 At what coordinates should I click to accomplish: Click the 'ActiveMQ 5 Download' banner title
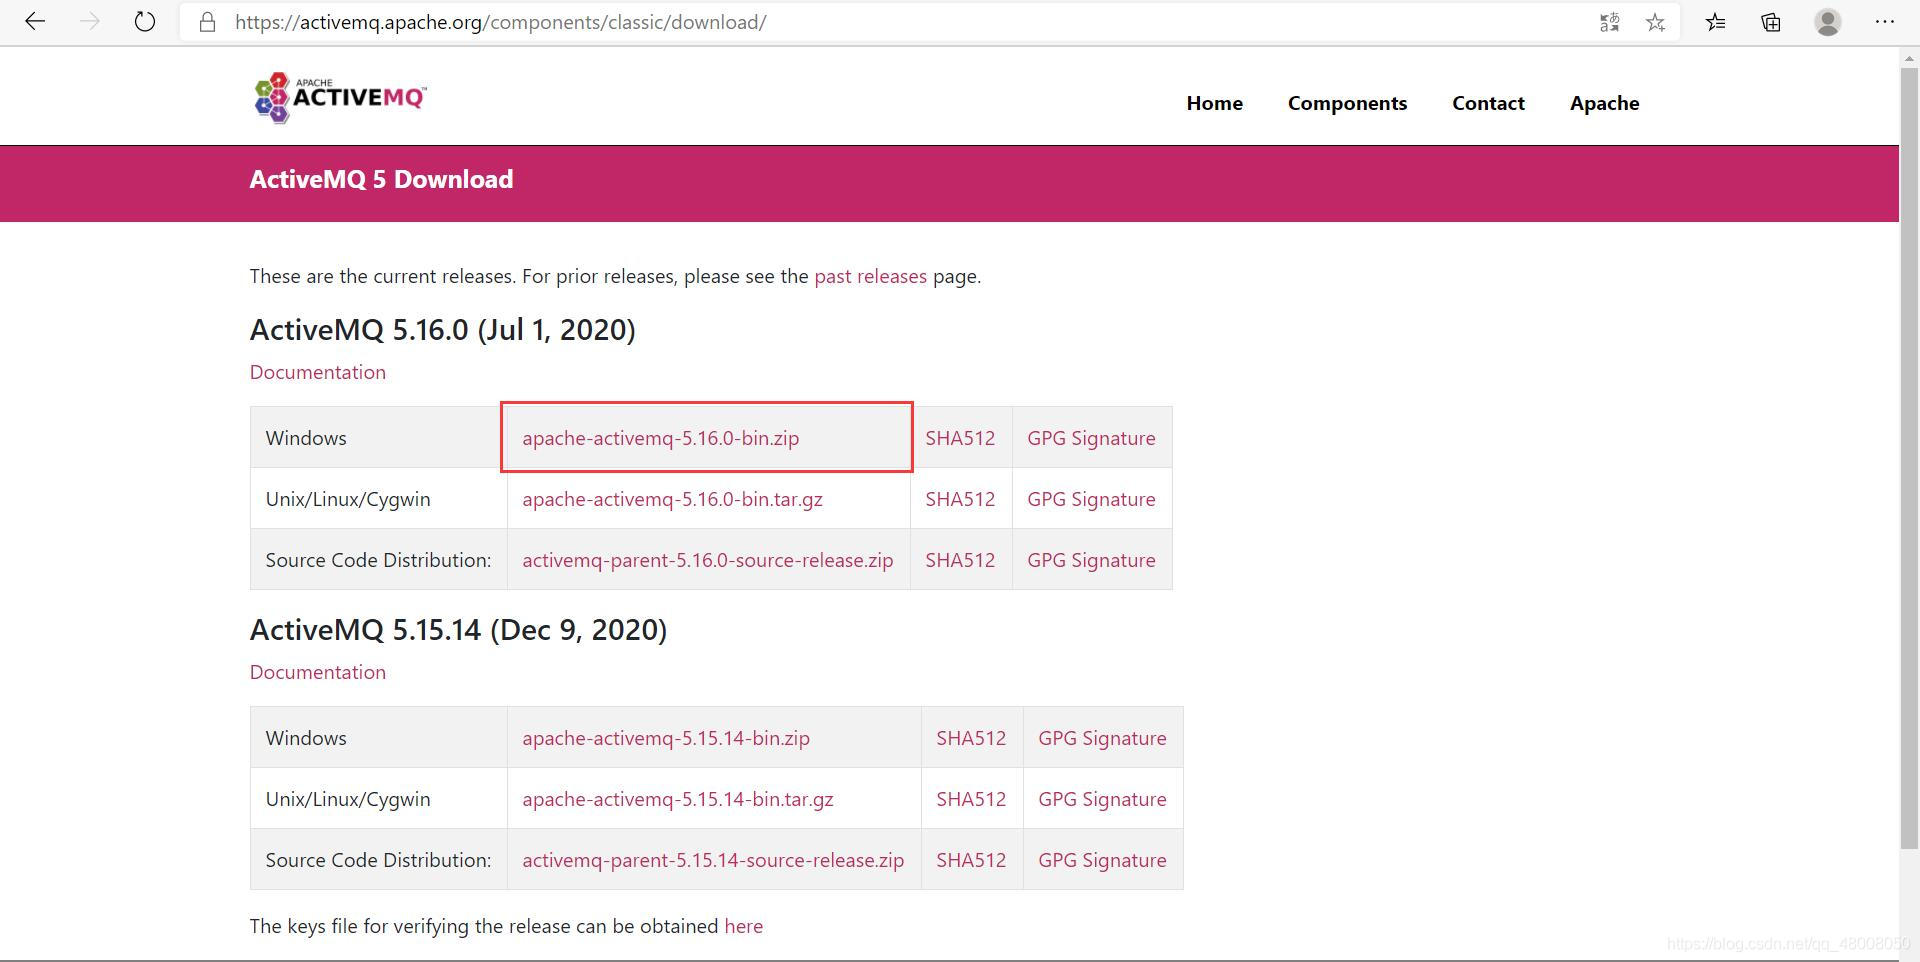pyautogui.click(x=381, y=179)
